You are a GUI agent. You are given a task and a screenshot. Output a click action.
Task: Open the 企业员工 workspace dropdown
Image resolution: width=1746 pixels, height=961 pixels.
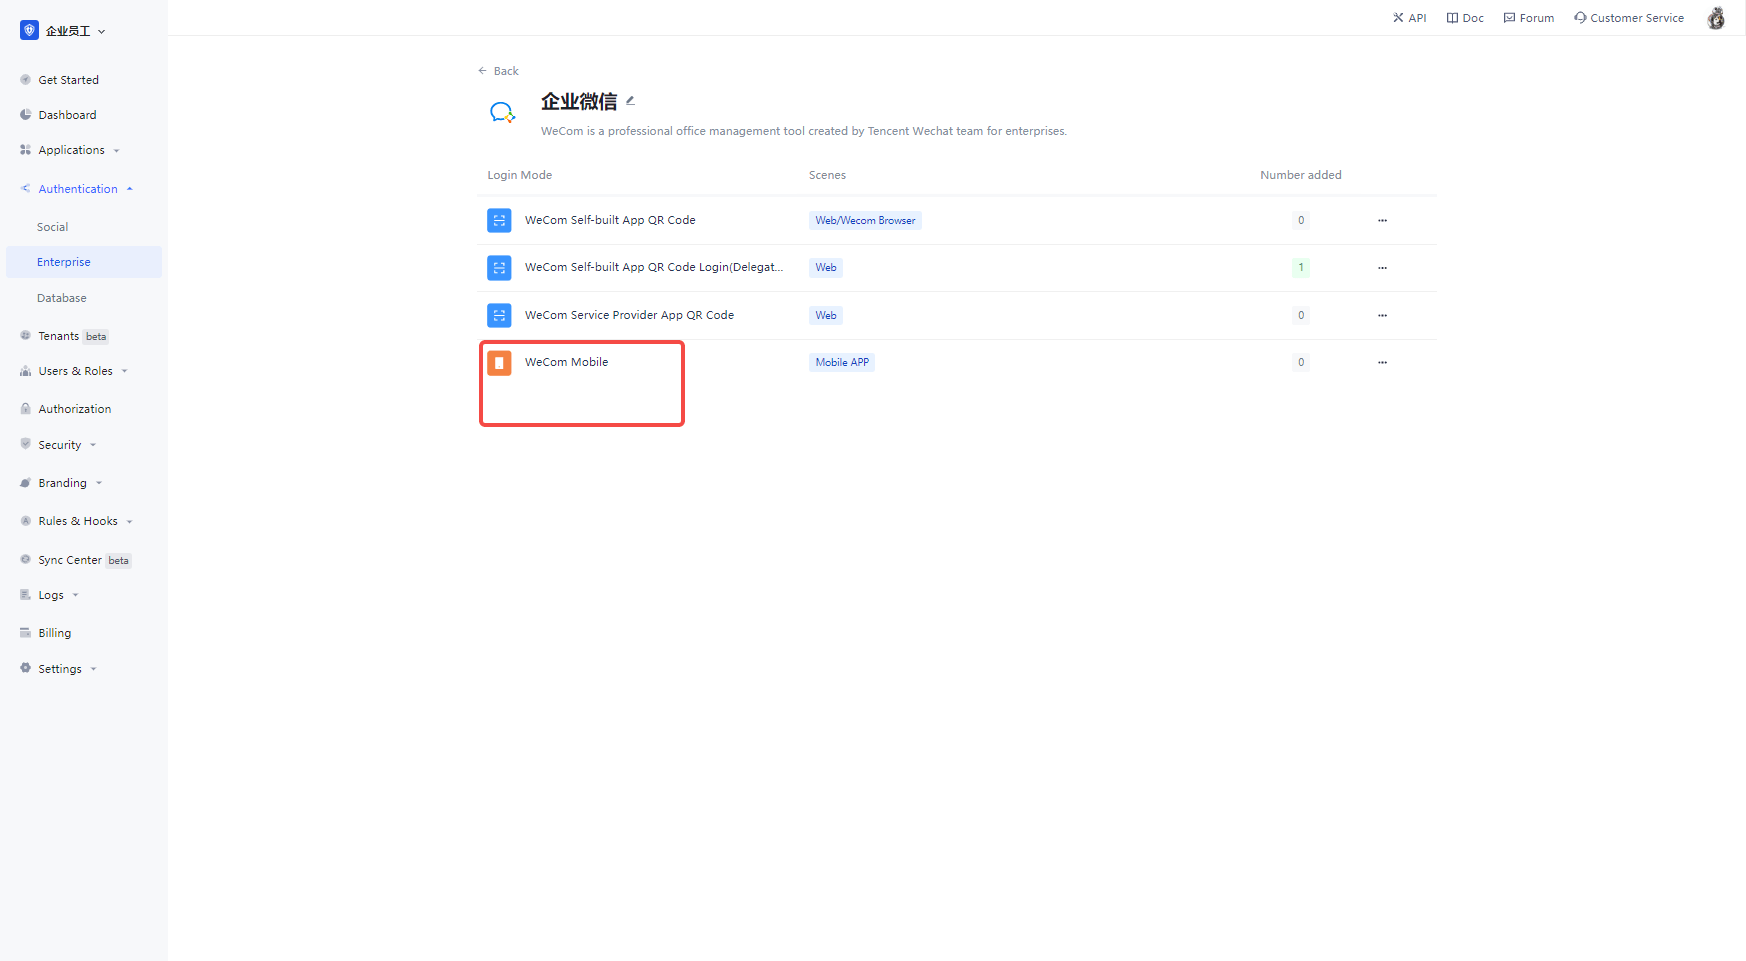tap(65, 31)
